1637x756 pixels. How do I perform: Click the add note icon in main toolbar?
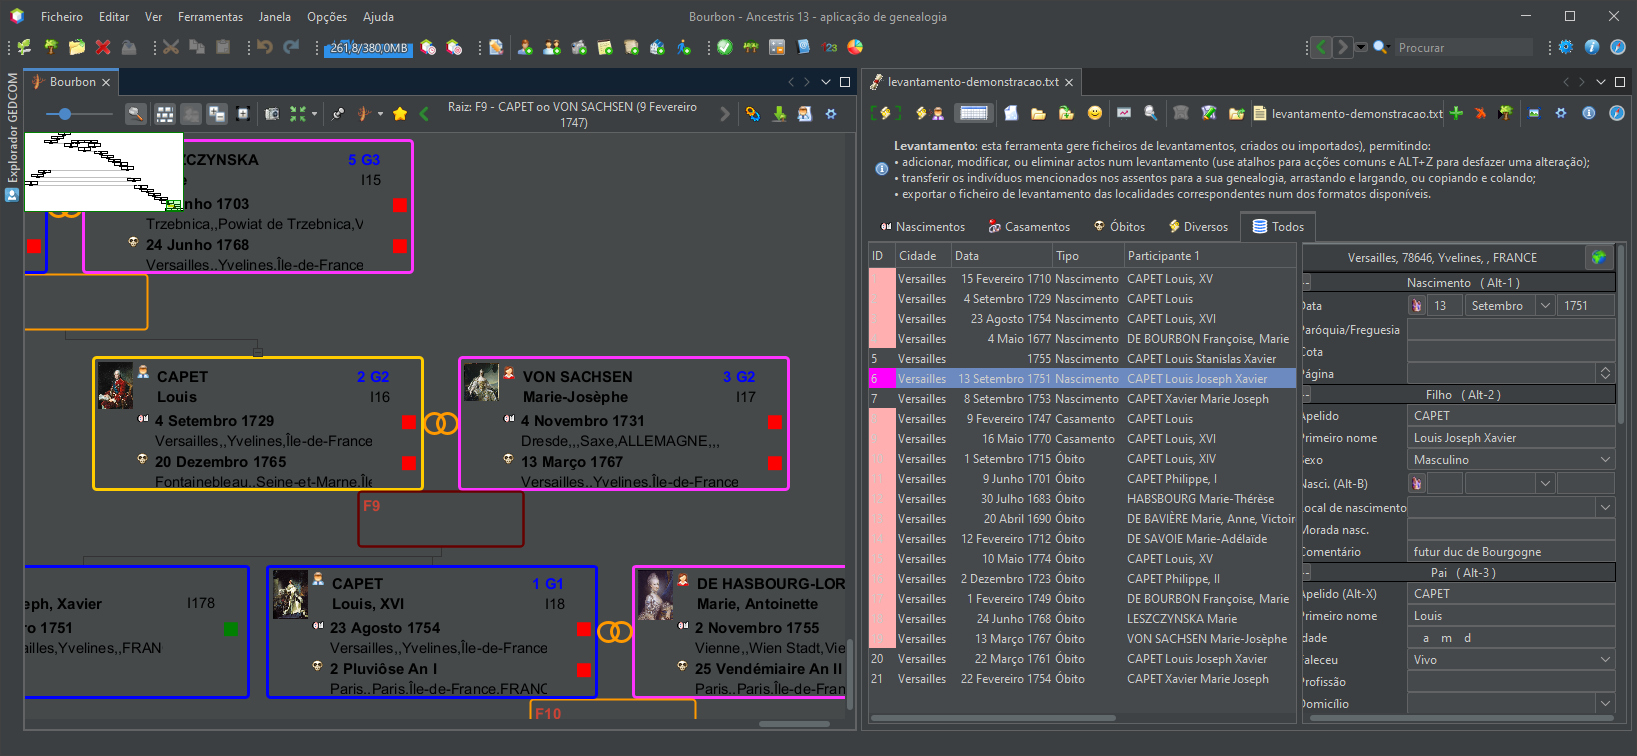(605, 47)
